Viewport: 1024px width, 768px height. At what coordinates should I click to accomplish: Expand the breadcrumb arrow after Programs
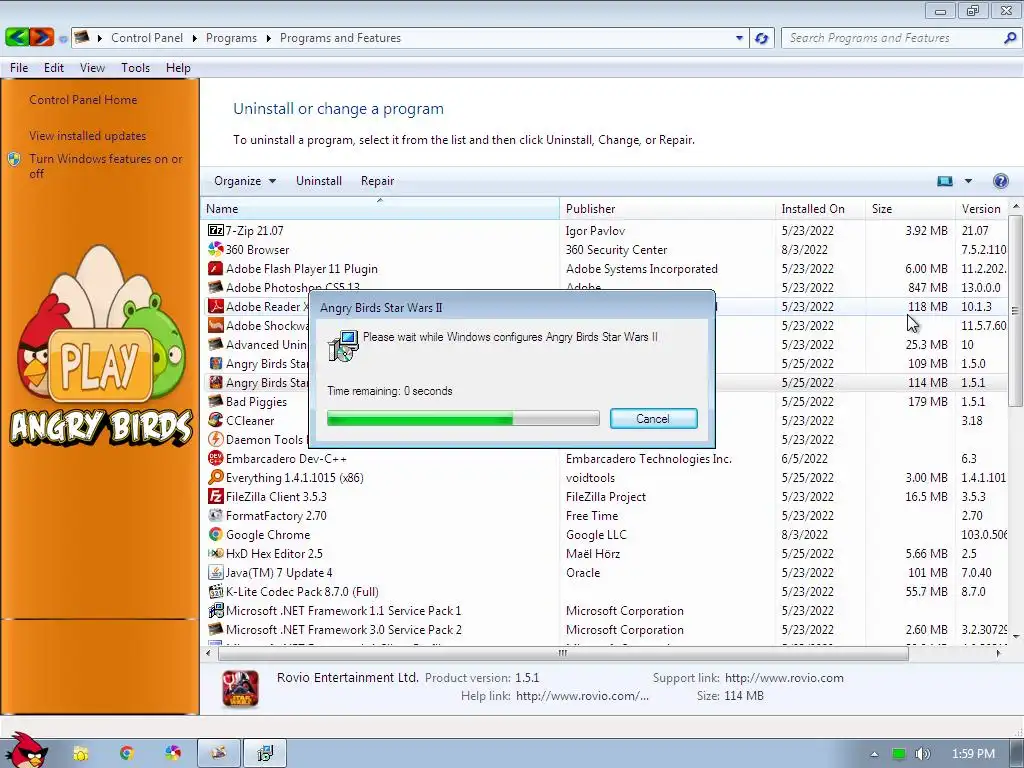click(x=268, y=38)
